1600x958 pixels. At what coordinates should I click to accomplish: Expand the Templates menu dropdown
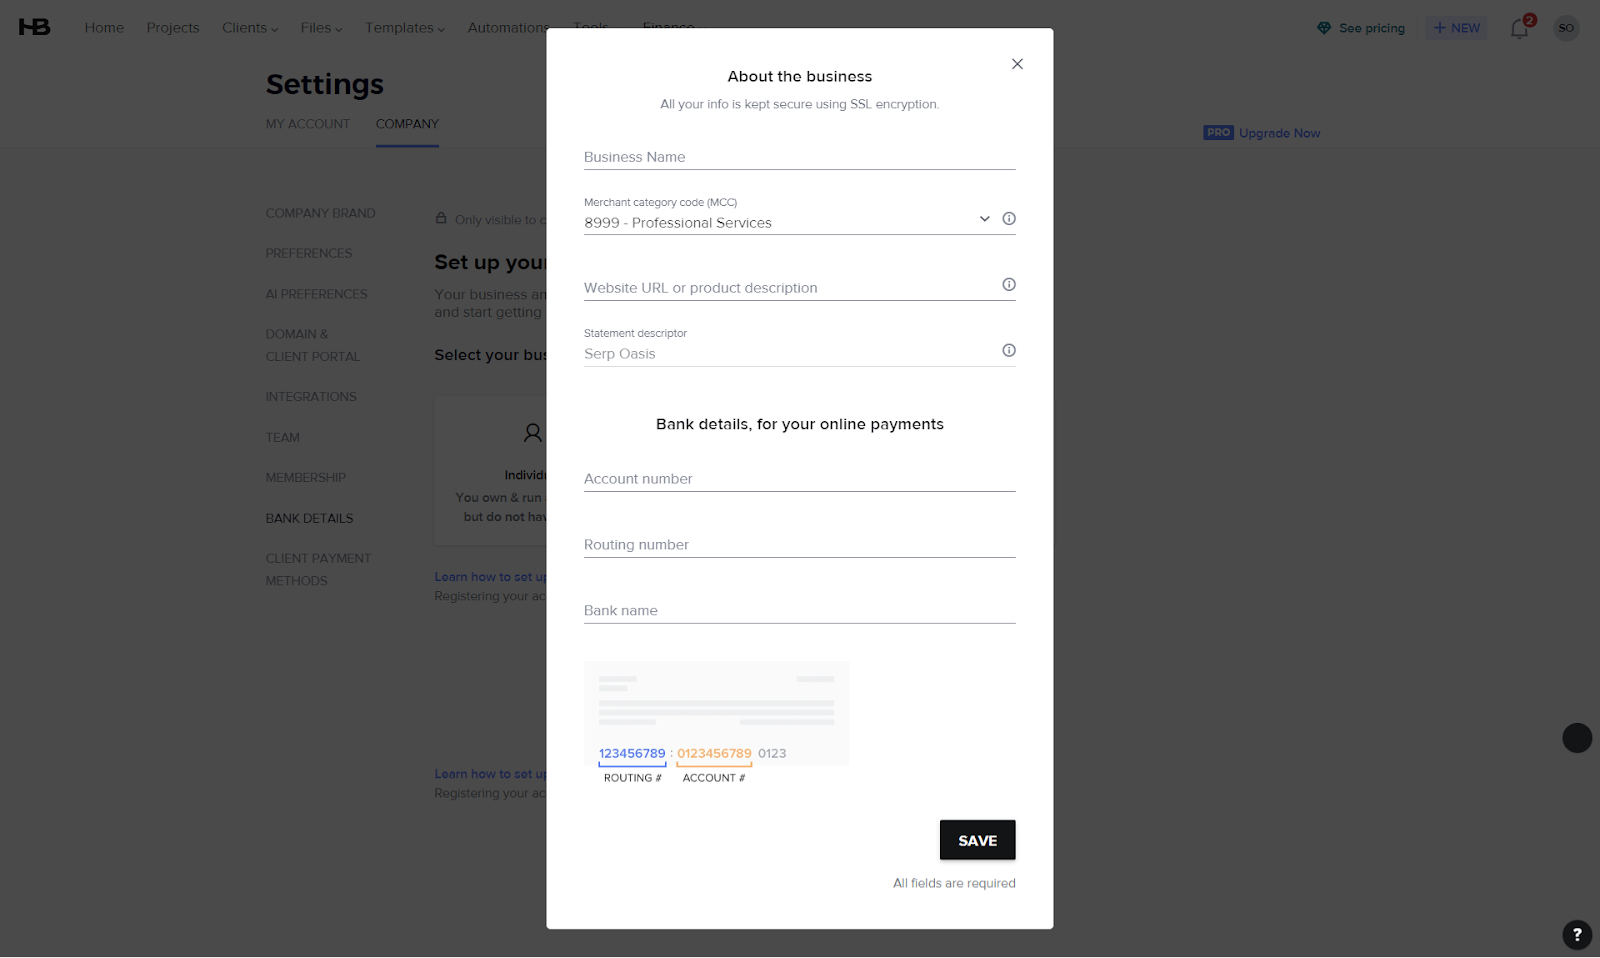[x=404, y=28]
